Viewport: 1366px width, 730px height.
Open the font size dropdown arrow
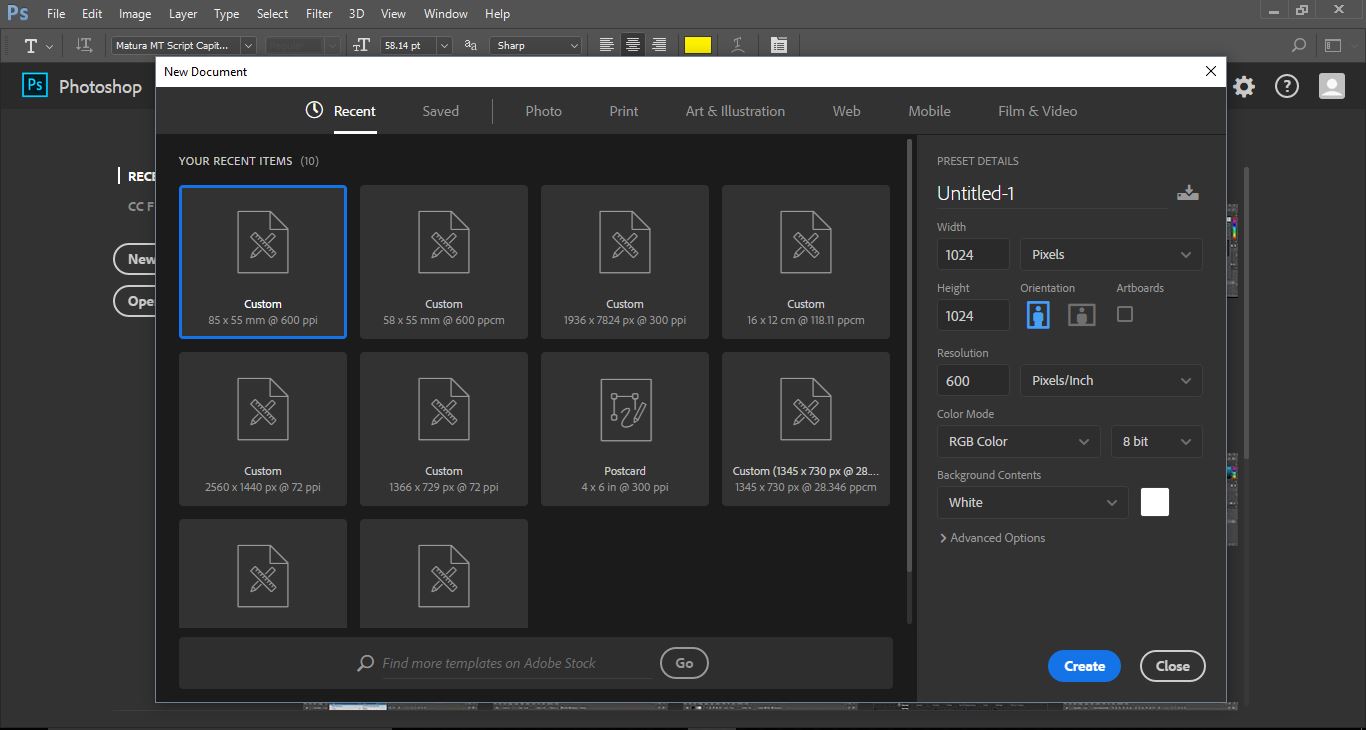(x=444, y=45)
